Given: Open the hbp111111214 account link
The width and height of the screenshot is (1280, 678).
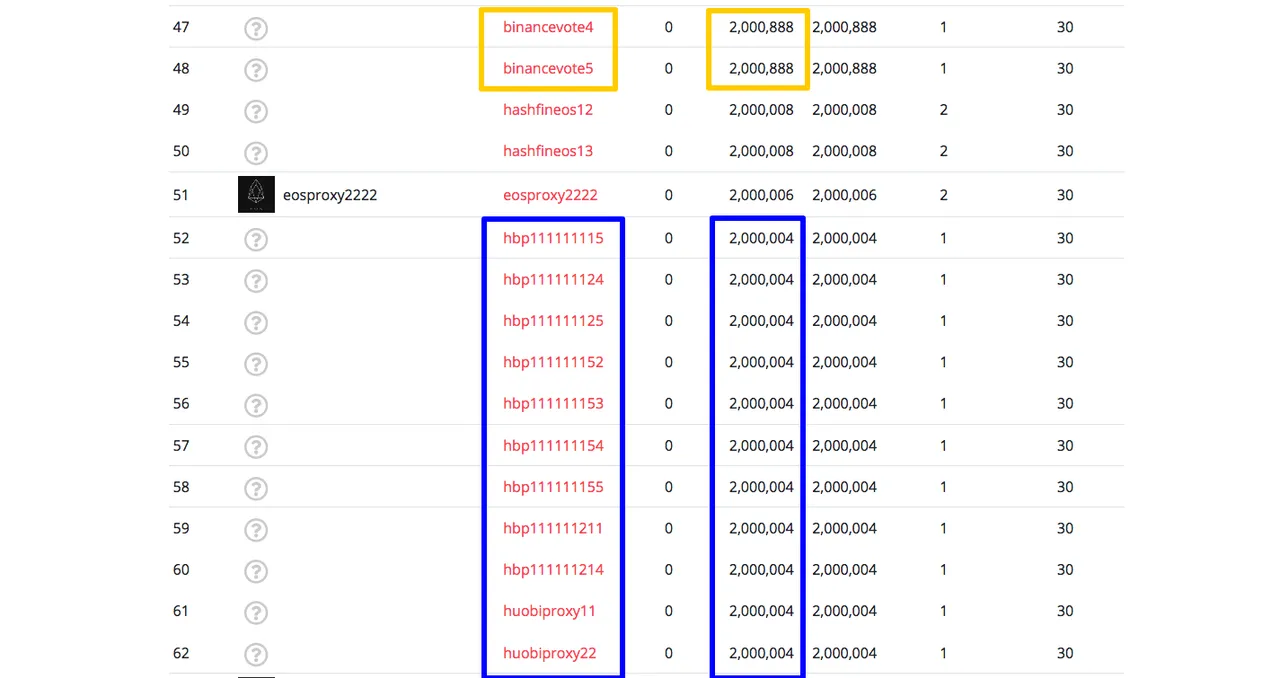Looking at the screenshot, I should click(x=553, y=570).
